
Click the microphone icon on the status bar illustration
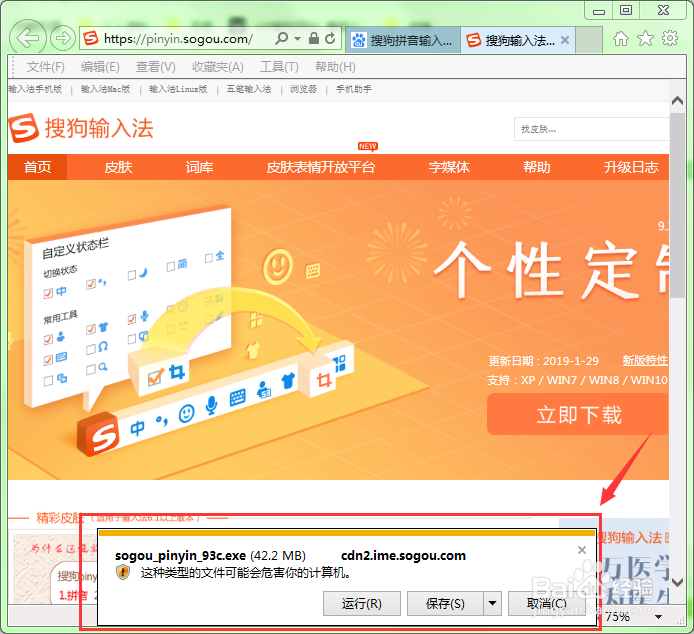(x=212, y=405)
